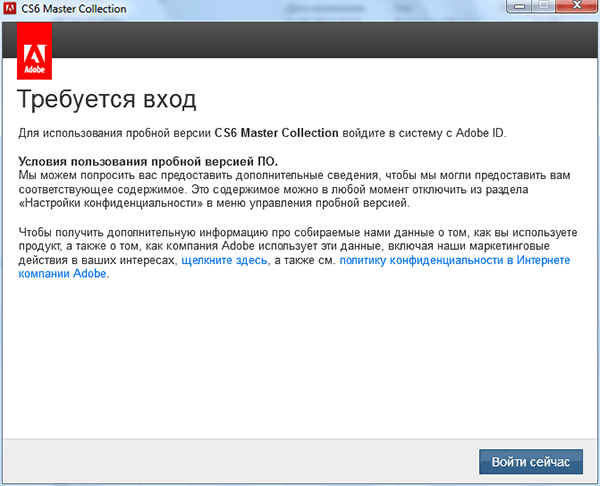
Task: Open the щелкните здесь link
Action: click(x=224, y=260)
